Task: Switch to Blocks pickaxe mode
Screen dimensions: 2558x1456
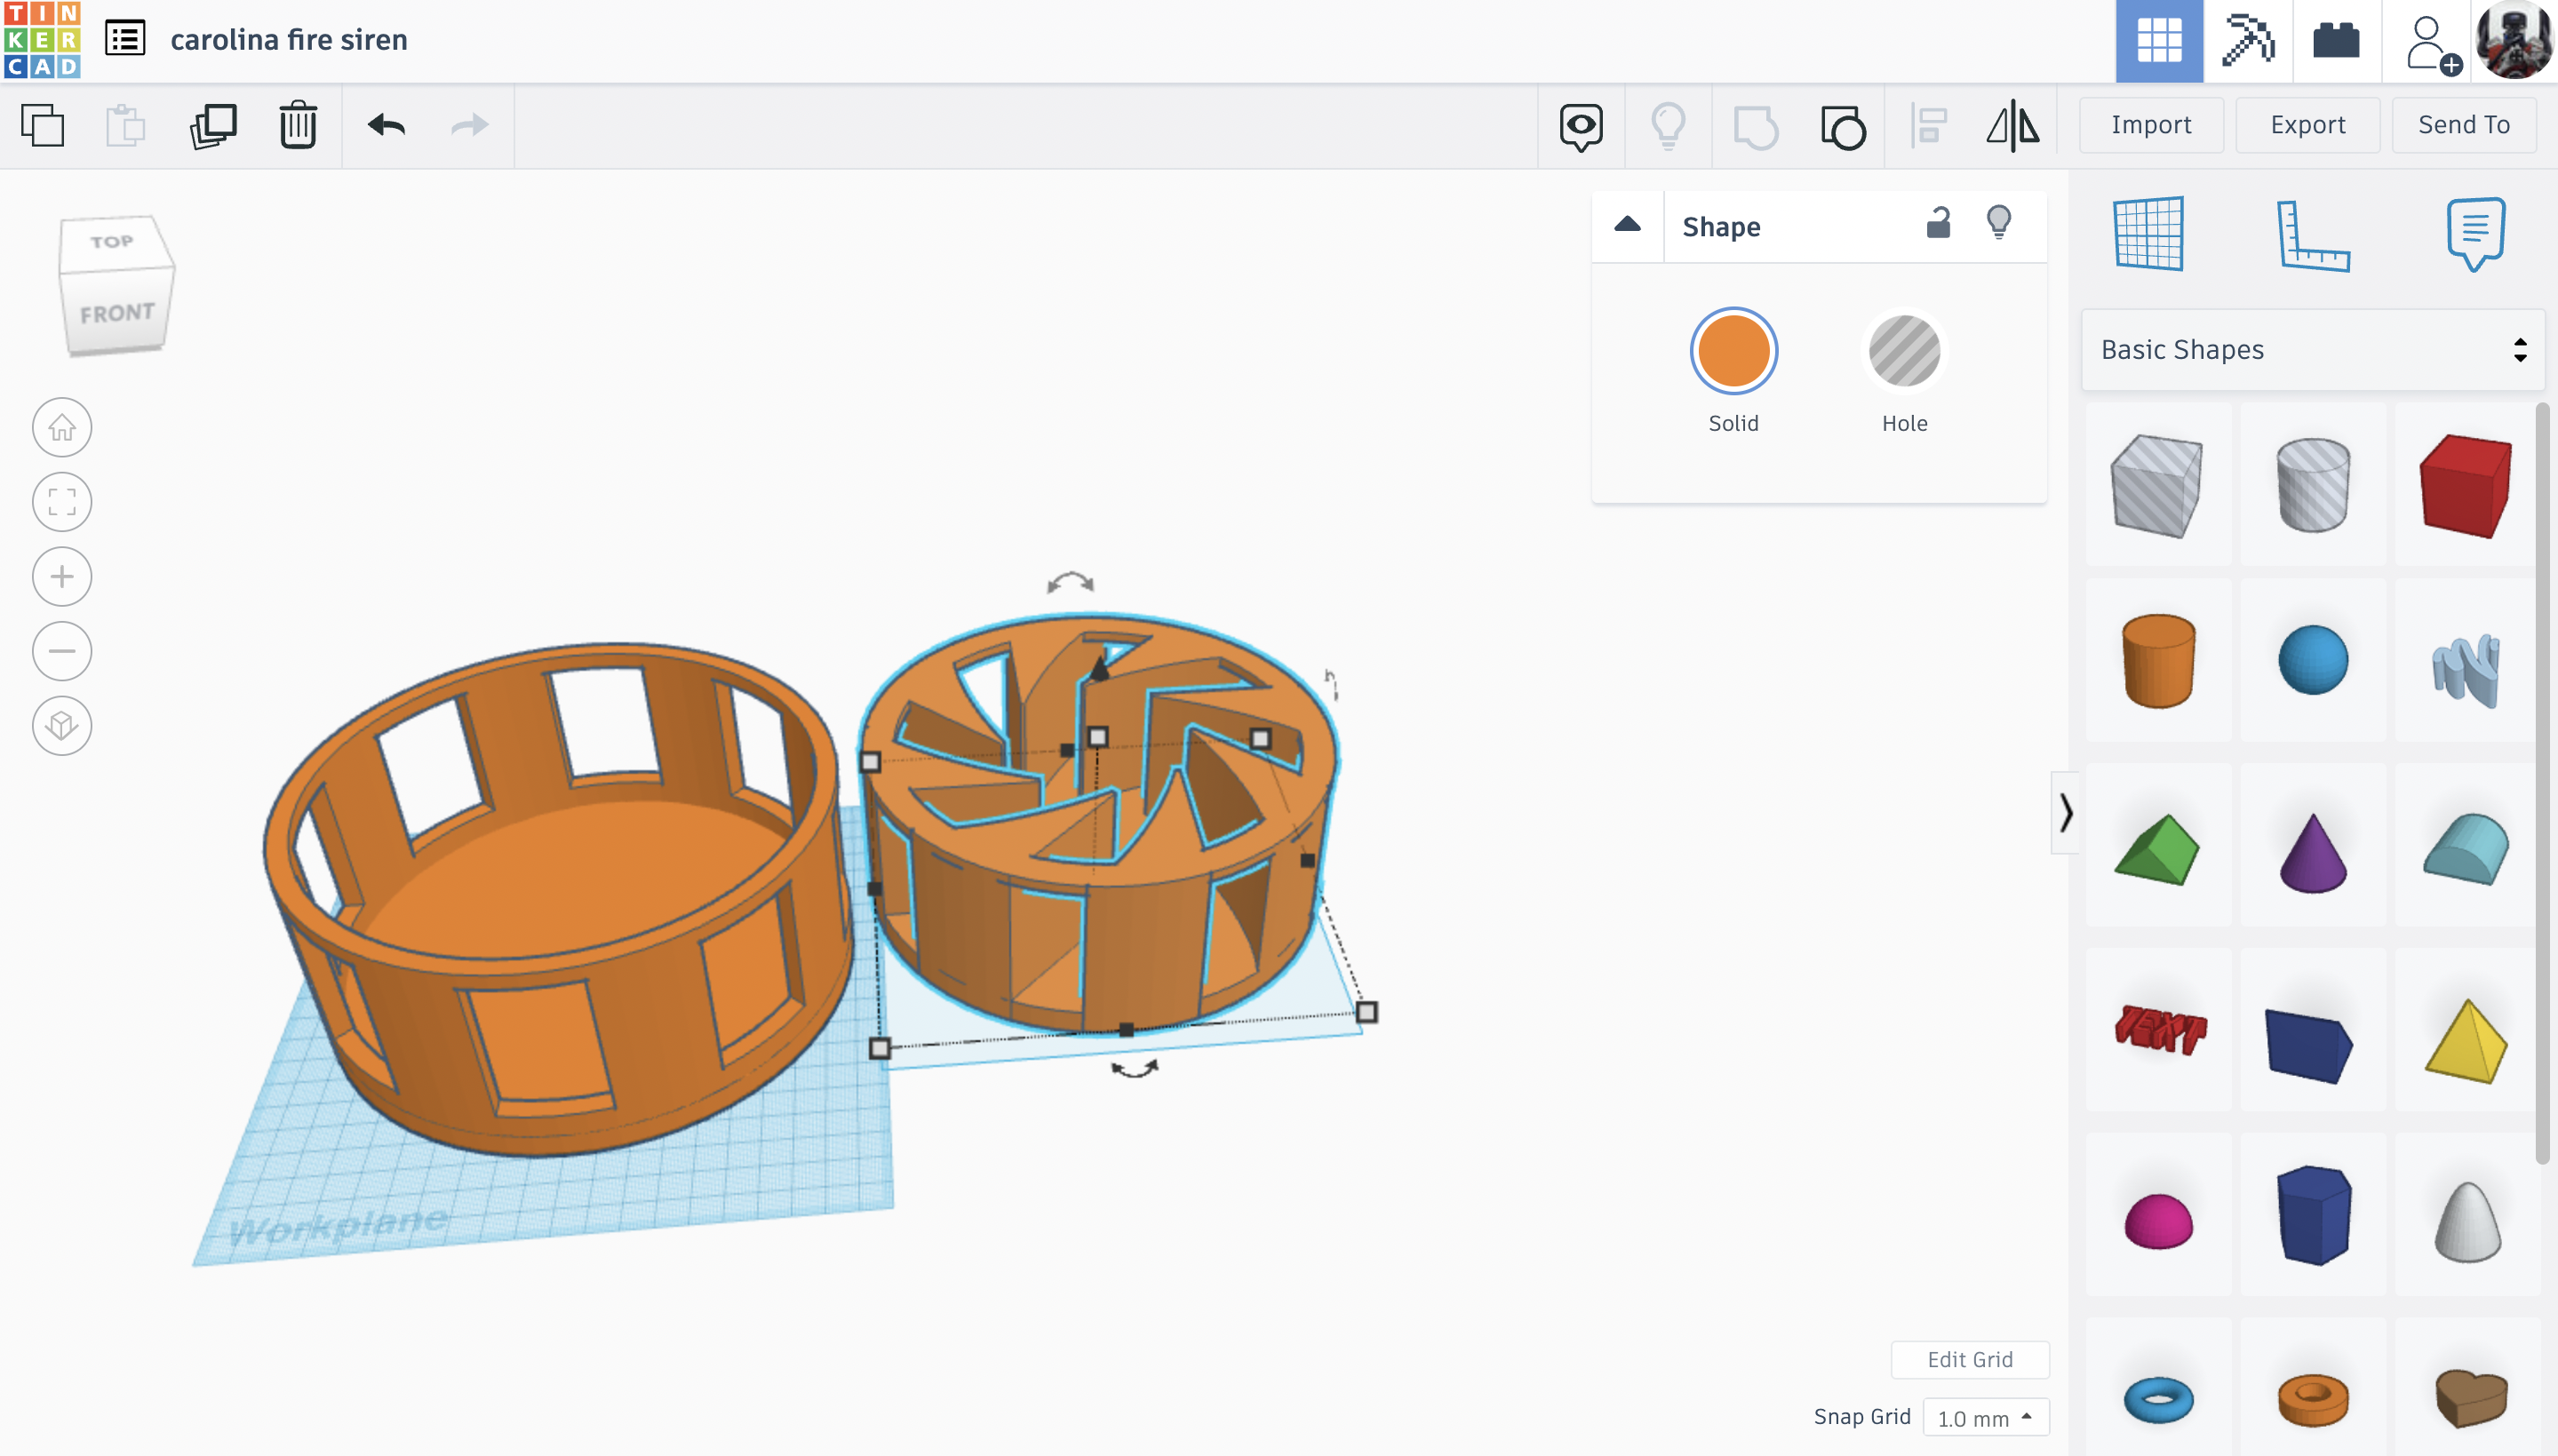Action: tap(2248, 41)
